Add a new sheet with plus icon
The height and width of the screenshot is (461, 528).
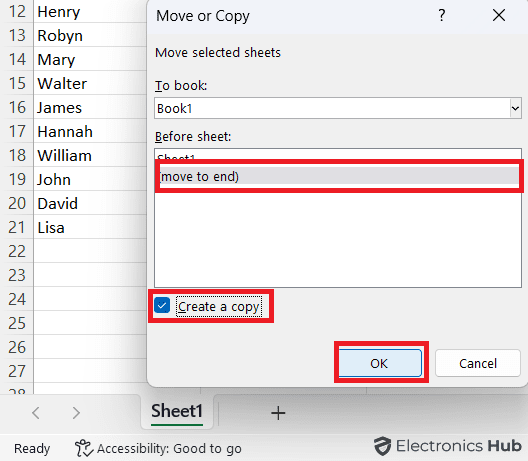pyautogui.click(x=278, y=413)
